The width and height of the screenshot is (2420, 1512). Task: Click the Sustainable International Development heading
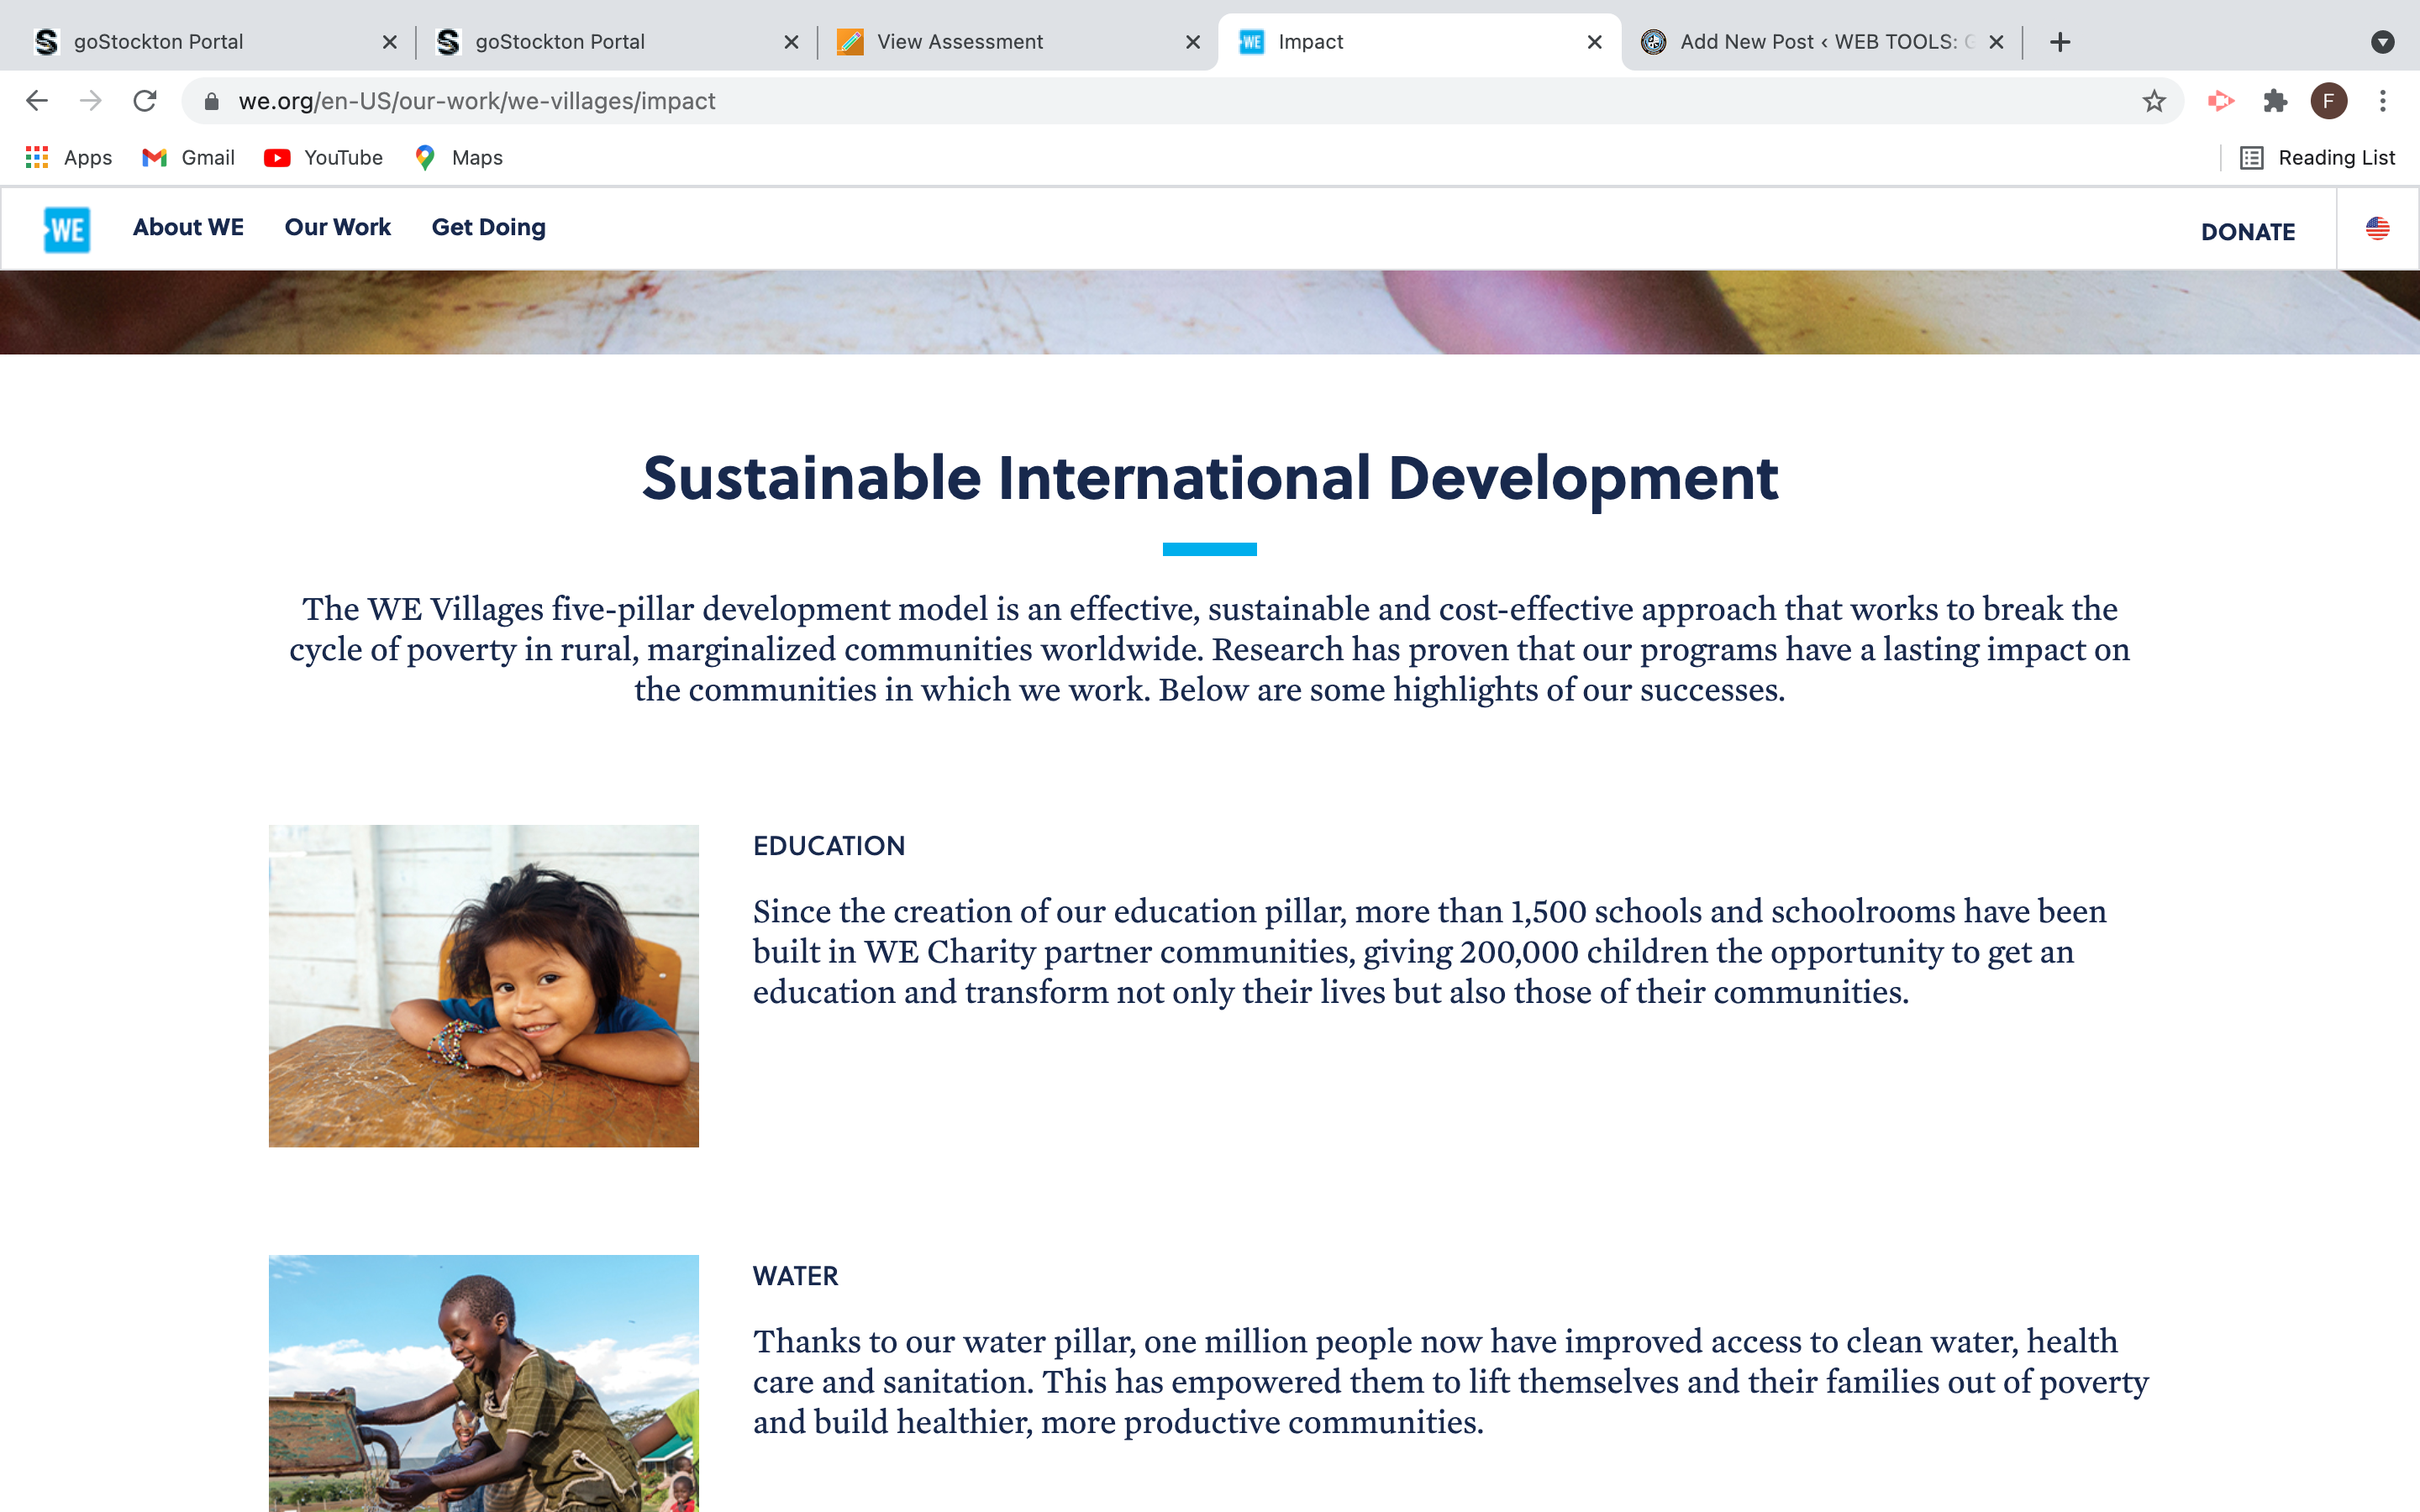coord(1210,479)
